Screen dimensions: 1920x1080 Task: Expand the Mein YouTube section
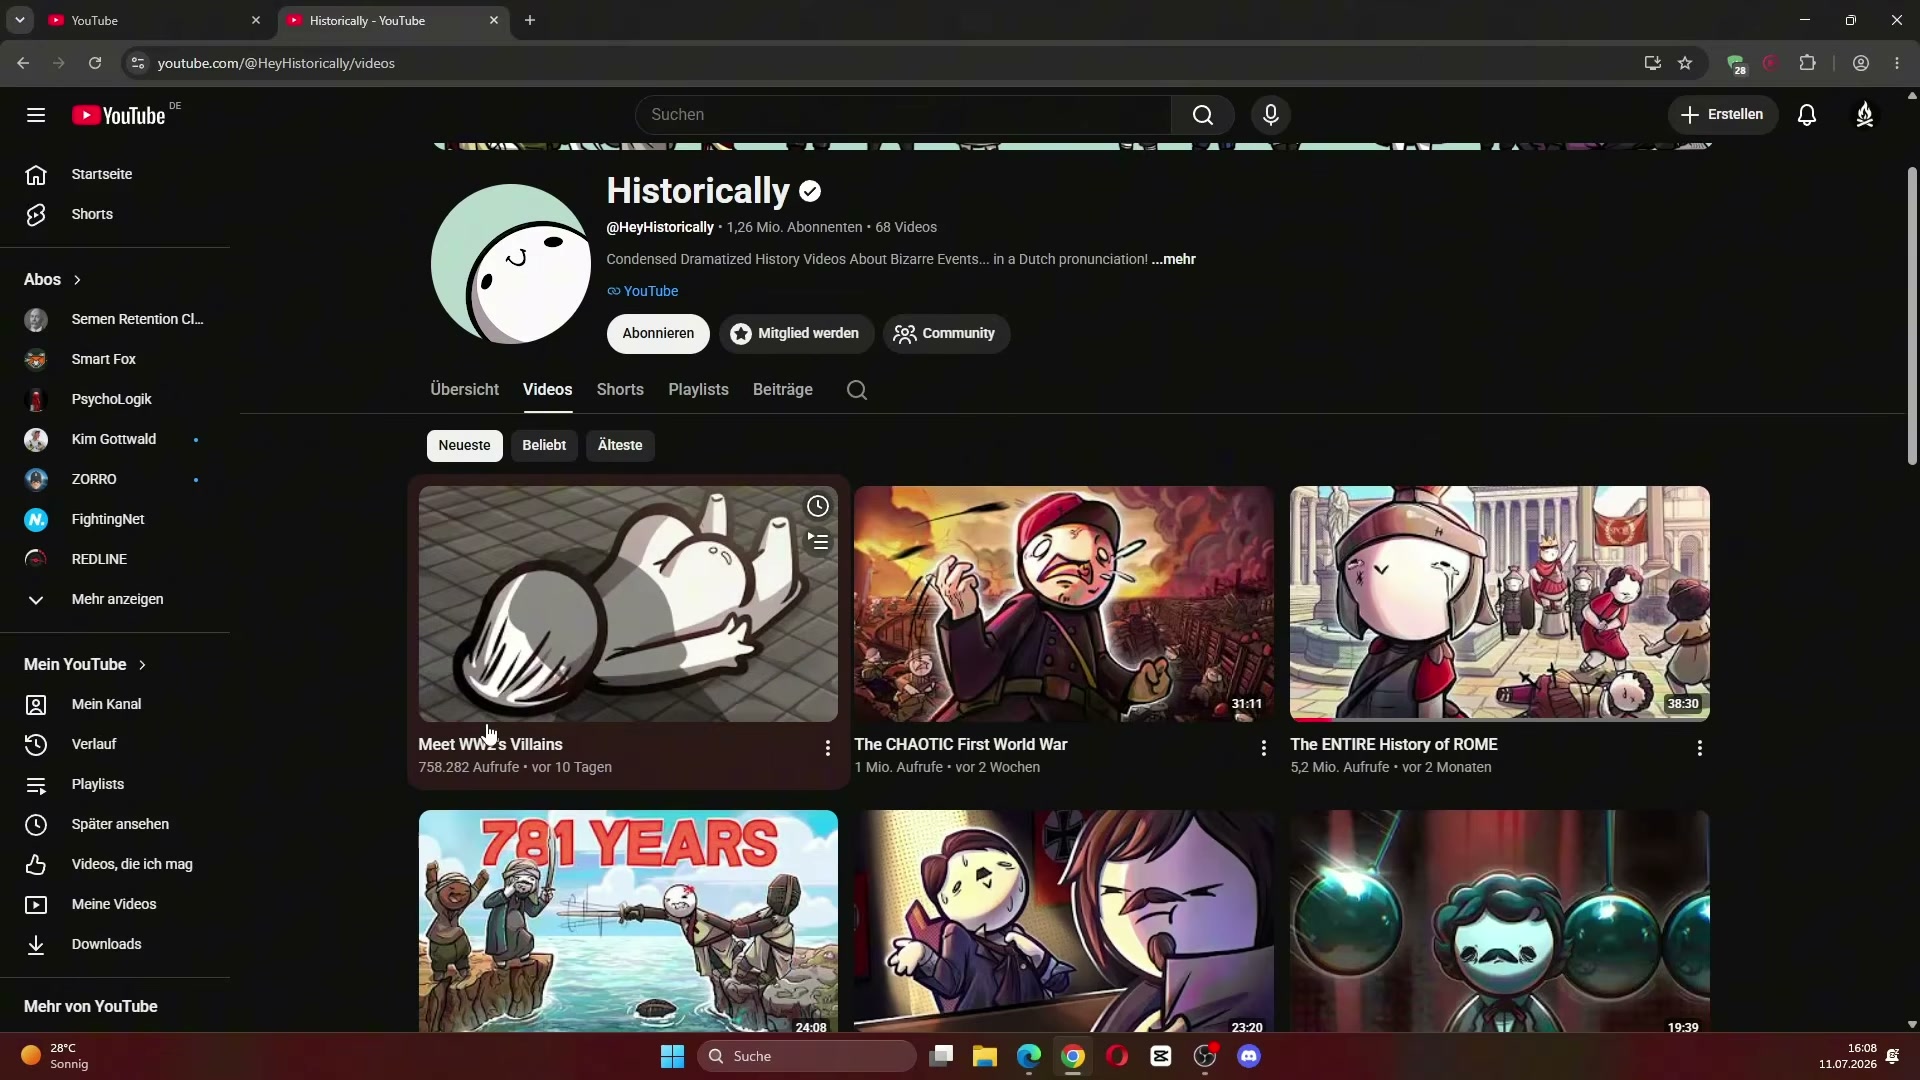click(86, 665)
